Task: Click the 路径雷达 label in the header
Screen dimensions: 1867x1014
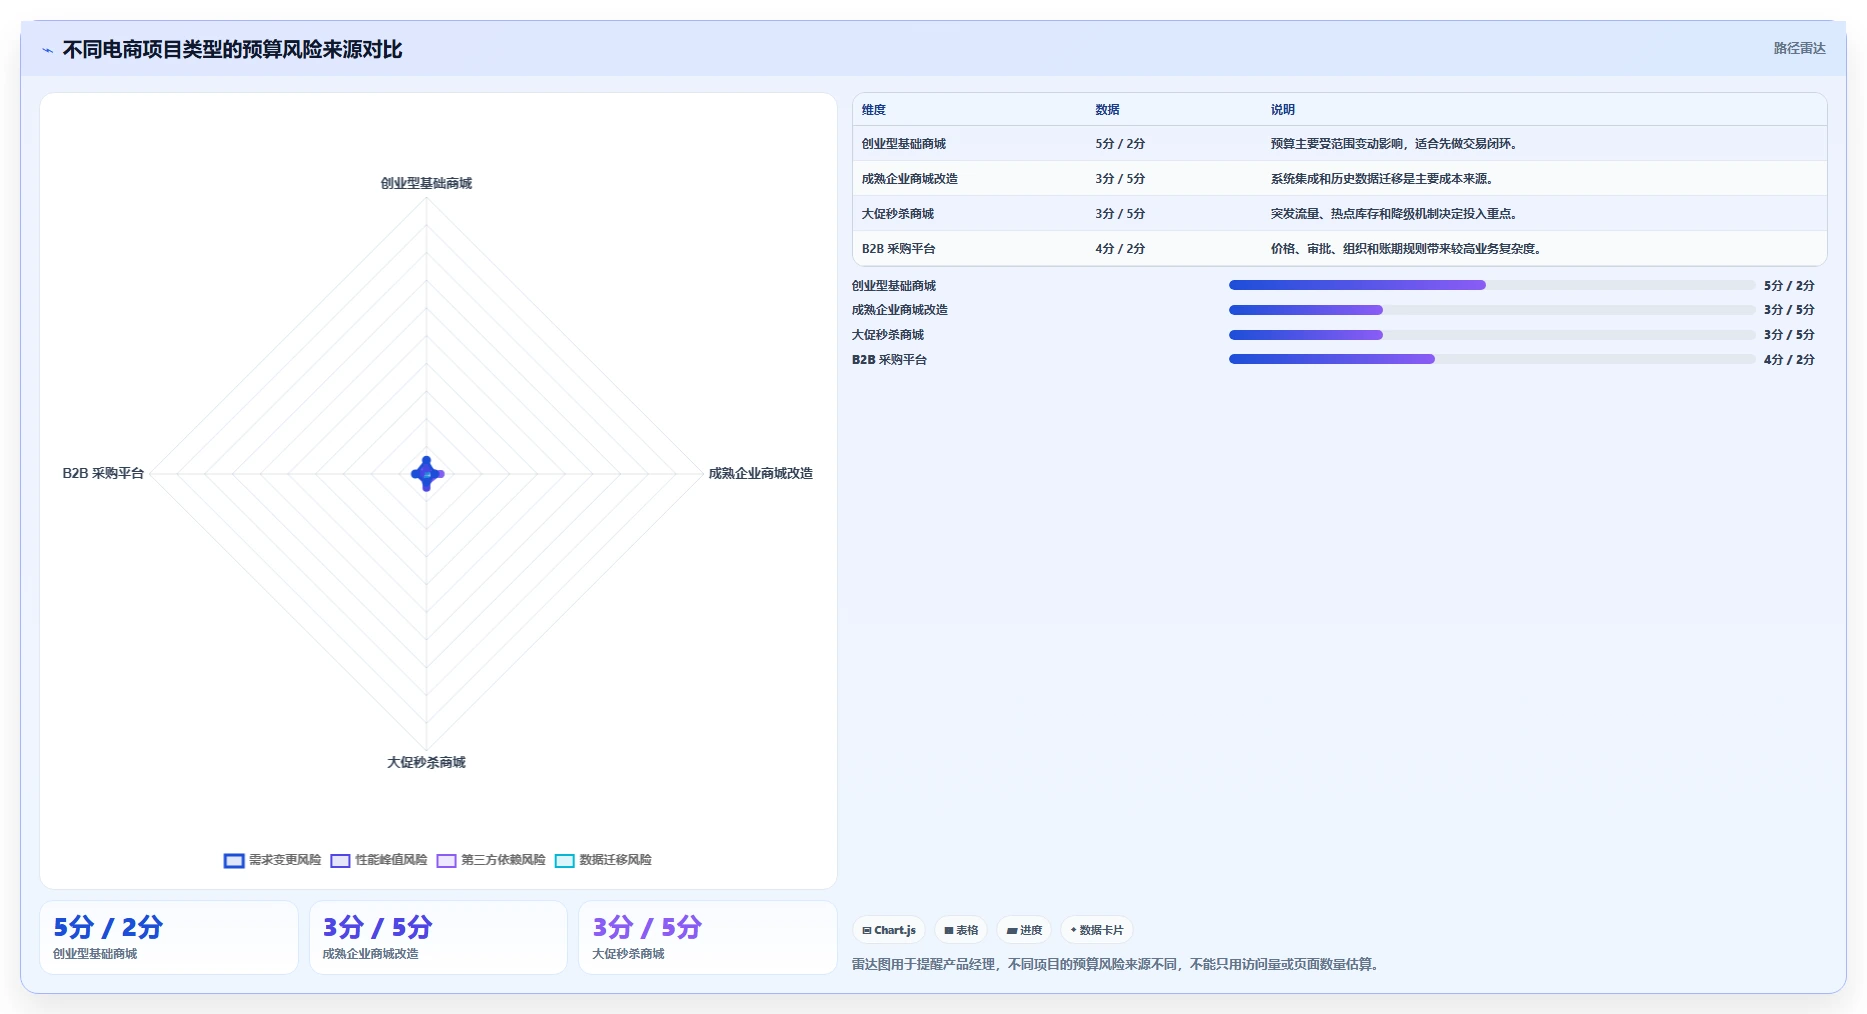Action: point(1799,48)
